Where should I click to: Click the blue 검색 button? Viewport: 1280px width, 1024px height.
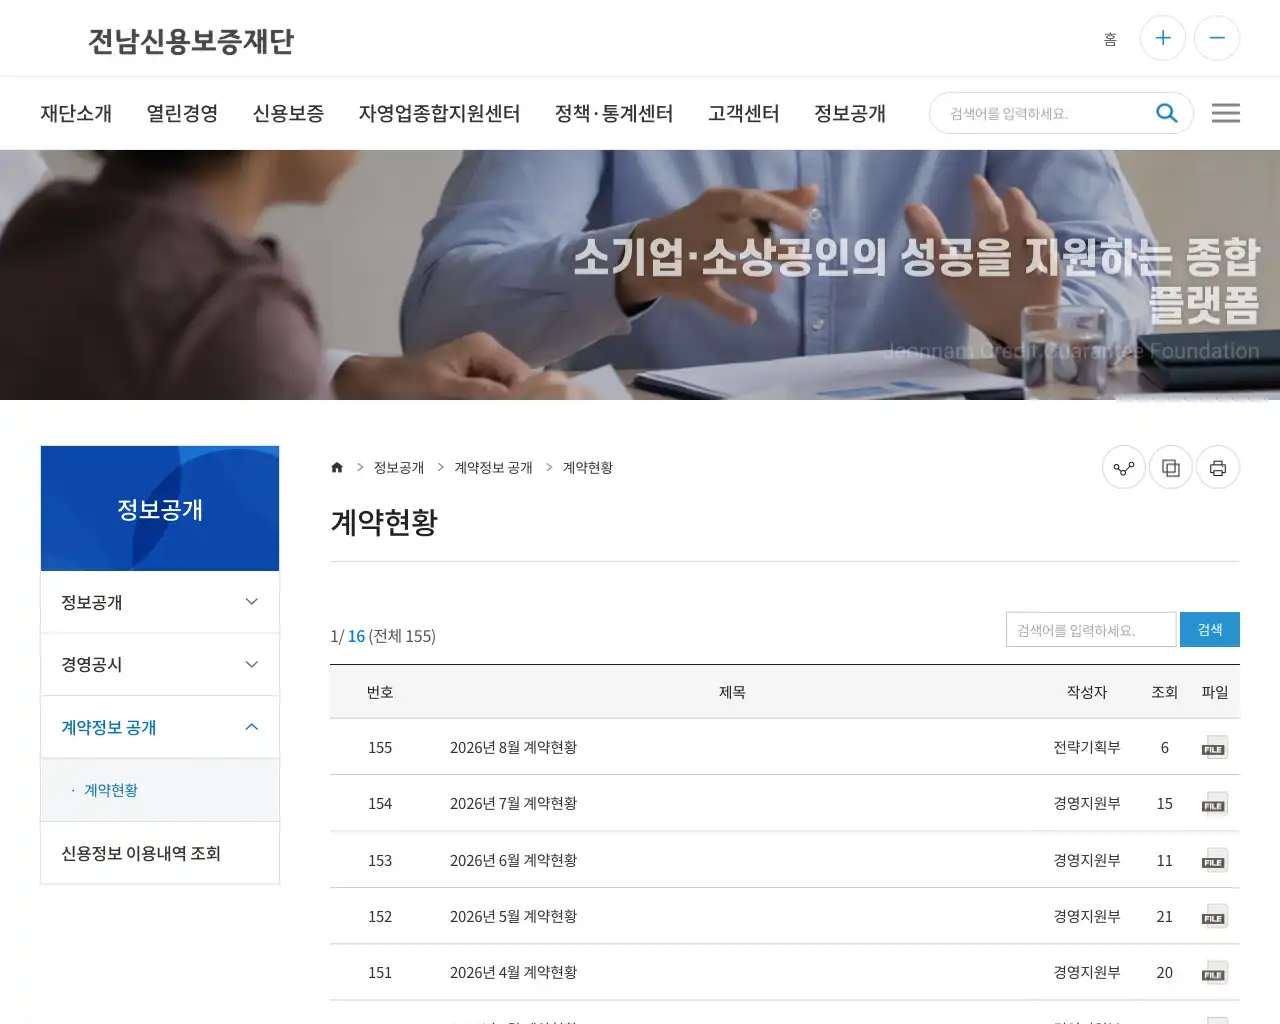[x=1210, y=629]
